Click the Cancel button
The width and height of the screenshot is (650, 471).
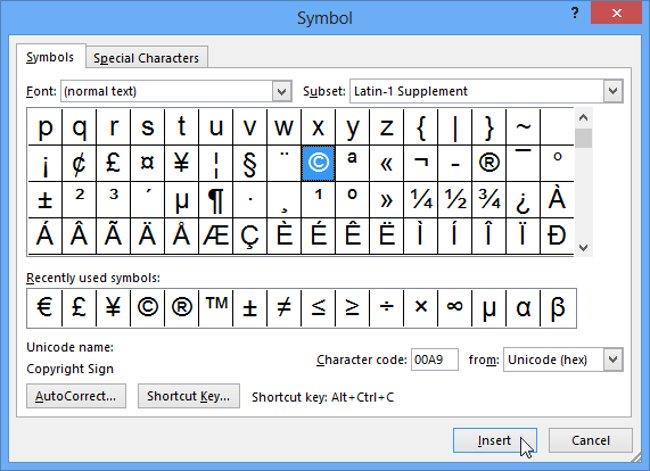[590, 440]
